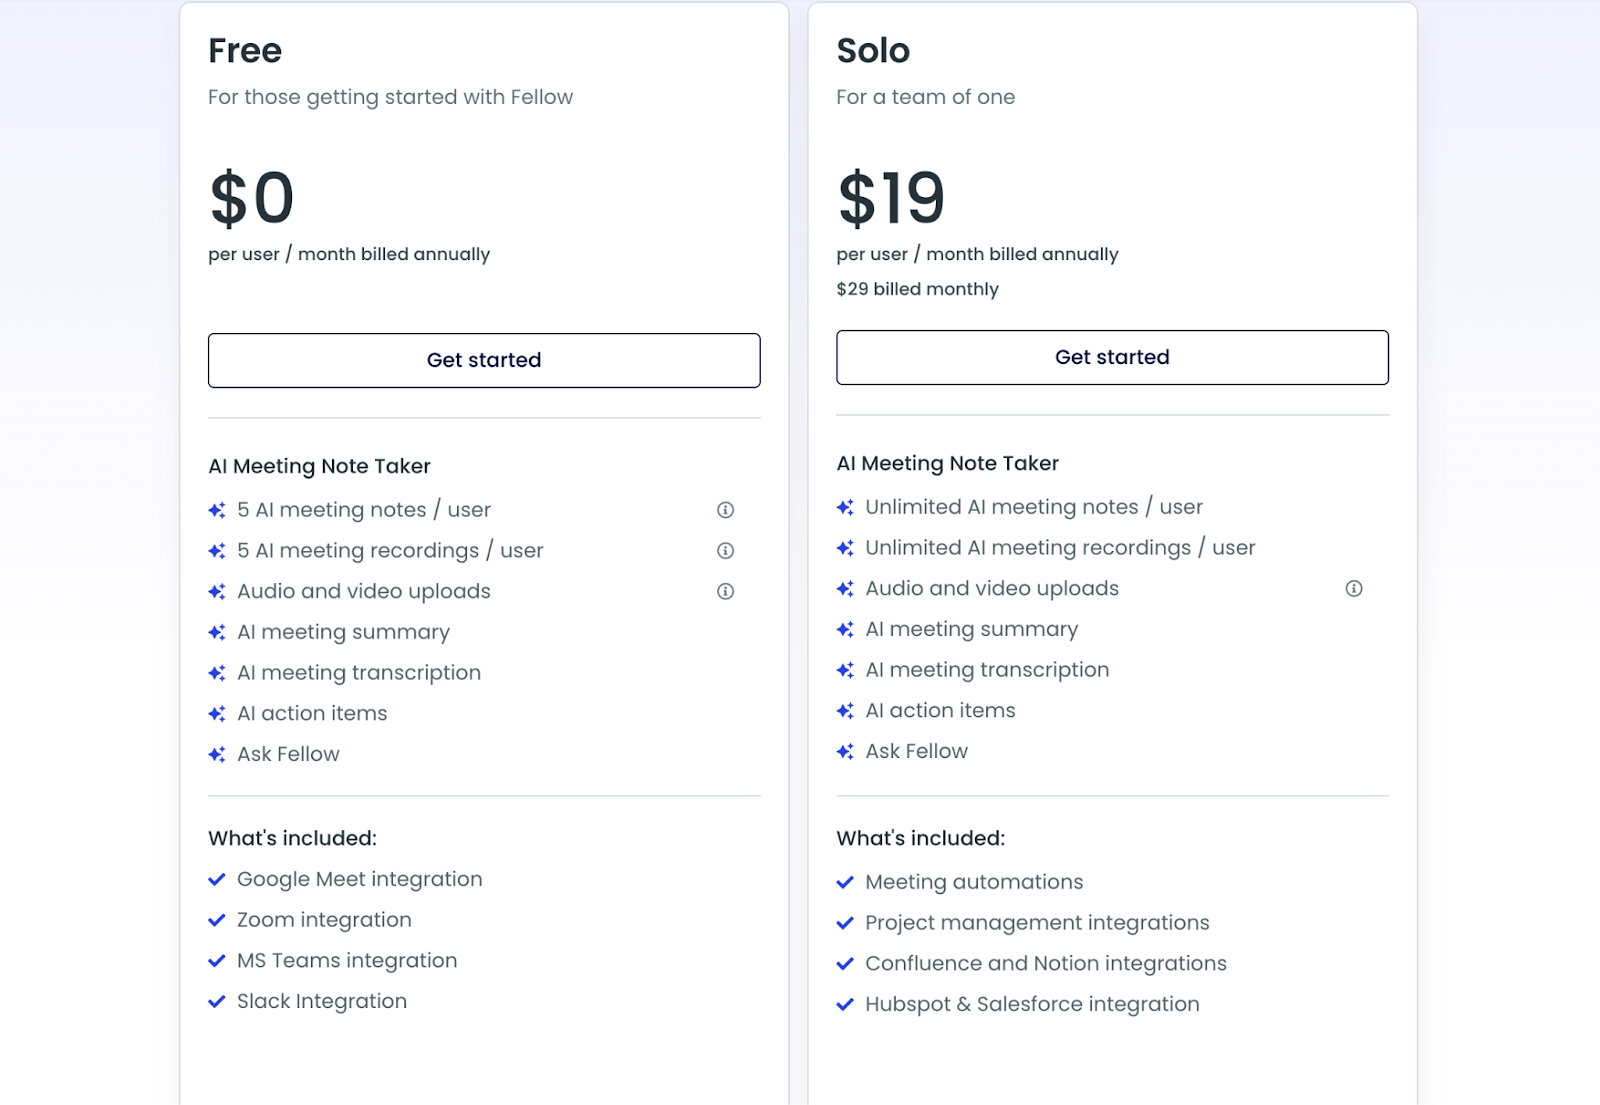Screen dimensions: 1600x1105
Task: Click the sparkle icon beside Solo AI action items
Action: click(845, 711)
